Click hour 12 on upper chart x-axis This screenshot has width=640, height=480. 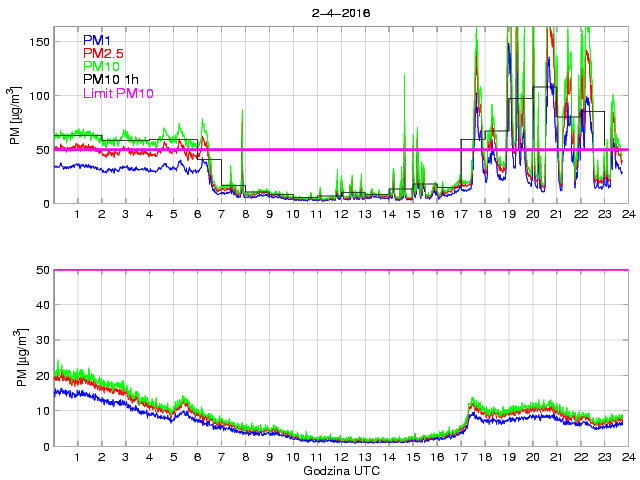(342, 214)
